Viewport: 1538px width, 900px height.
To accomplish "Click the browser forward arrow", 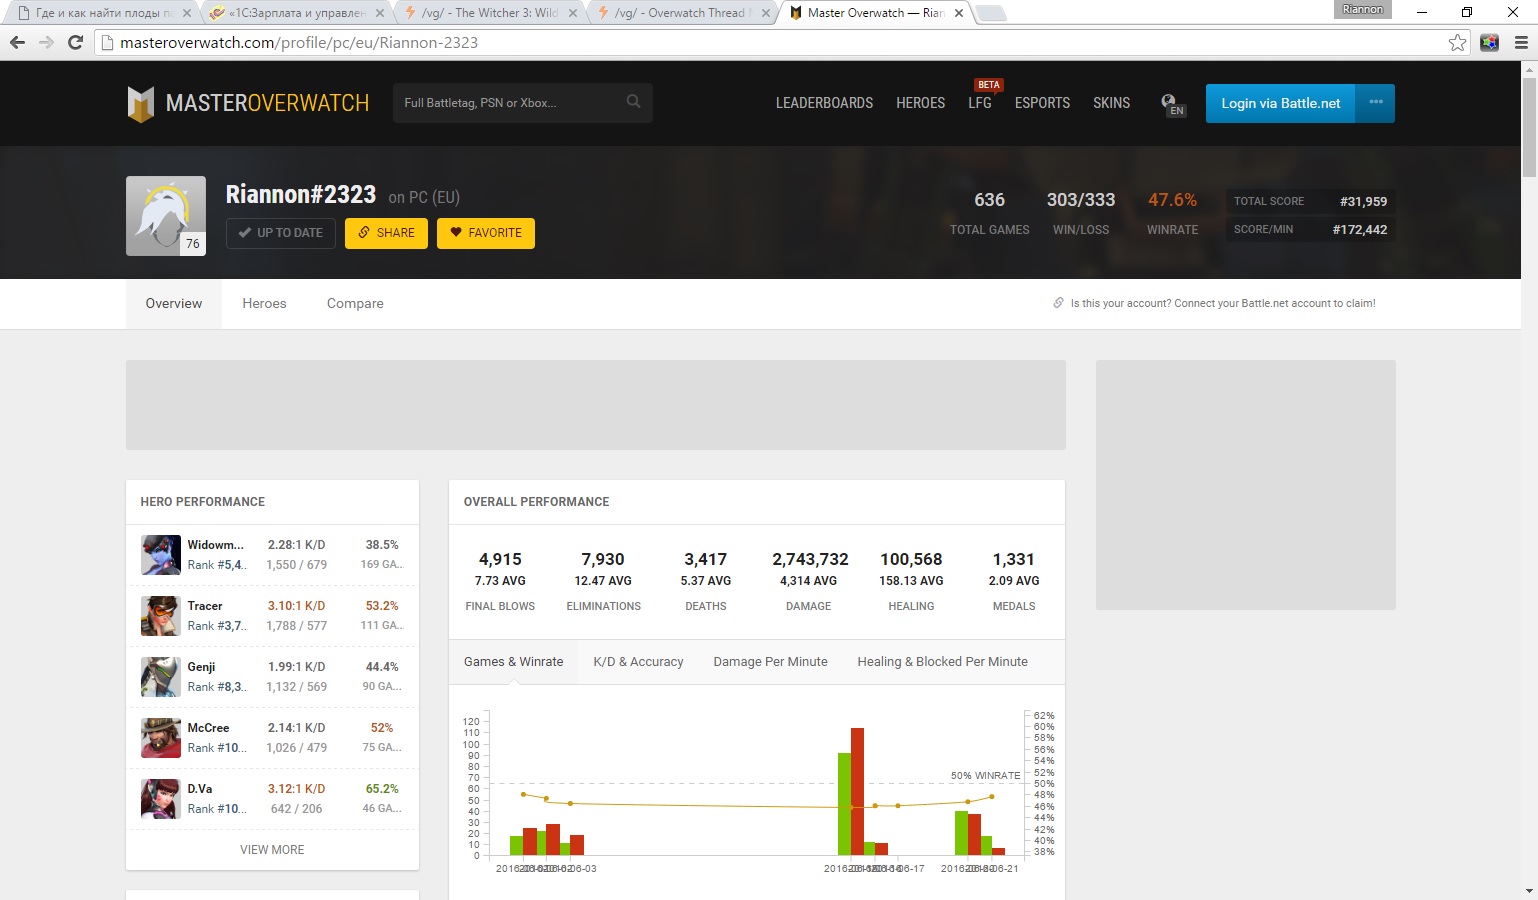I will (x=46, y=42).
